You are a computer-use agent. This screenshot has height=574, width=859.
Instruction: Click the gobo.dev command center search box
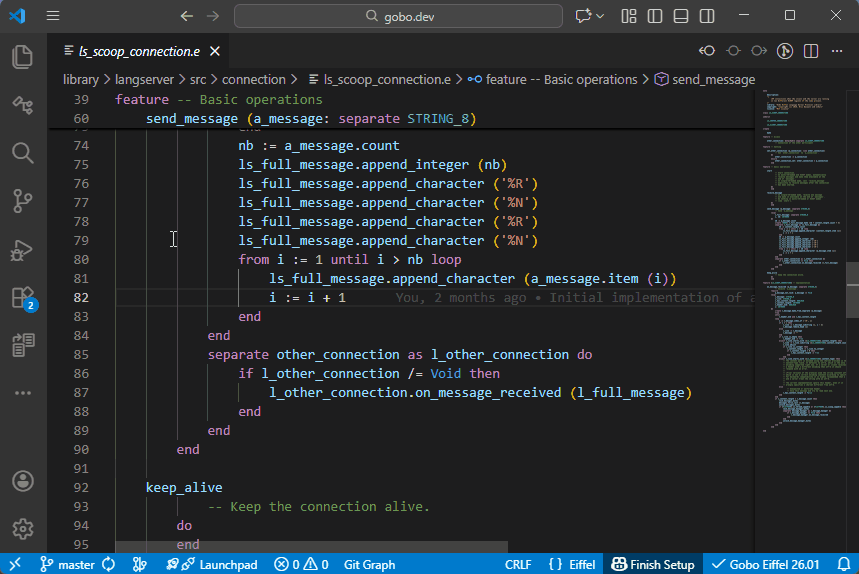[399, 16]
